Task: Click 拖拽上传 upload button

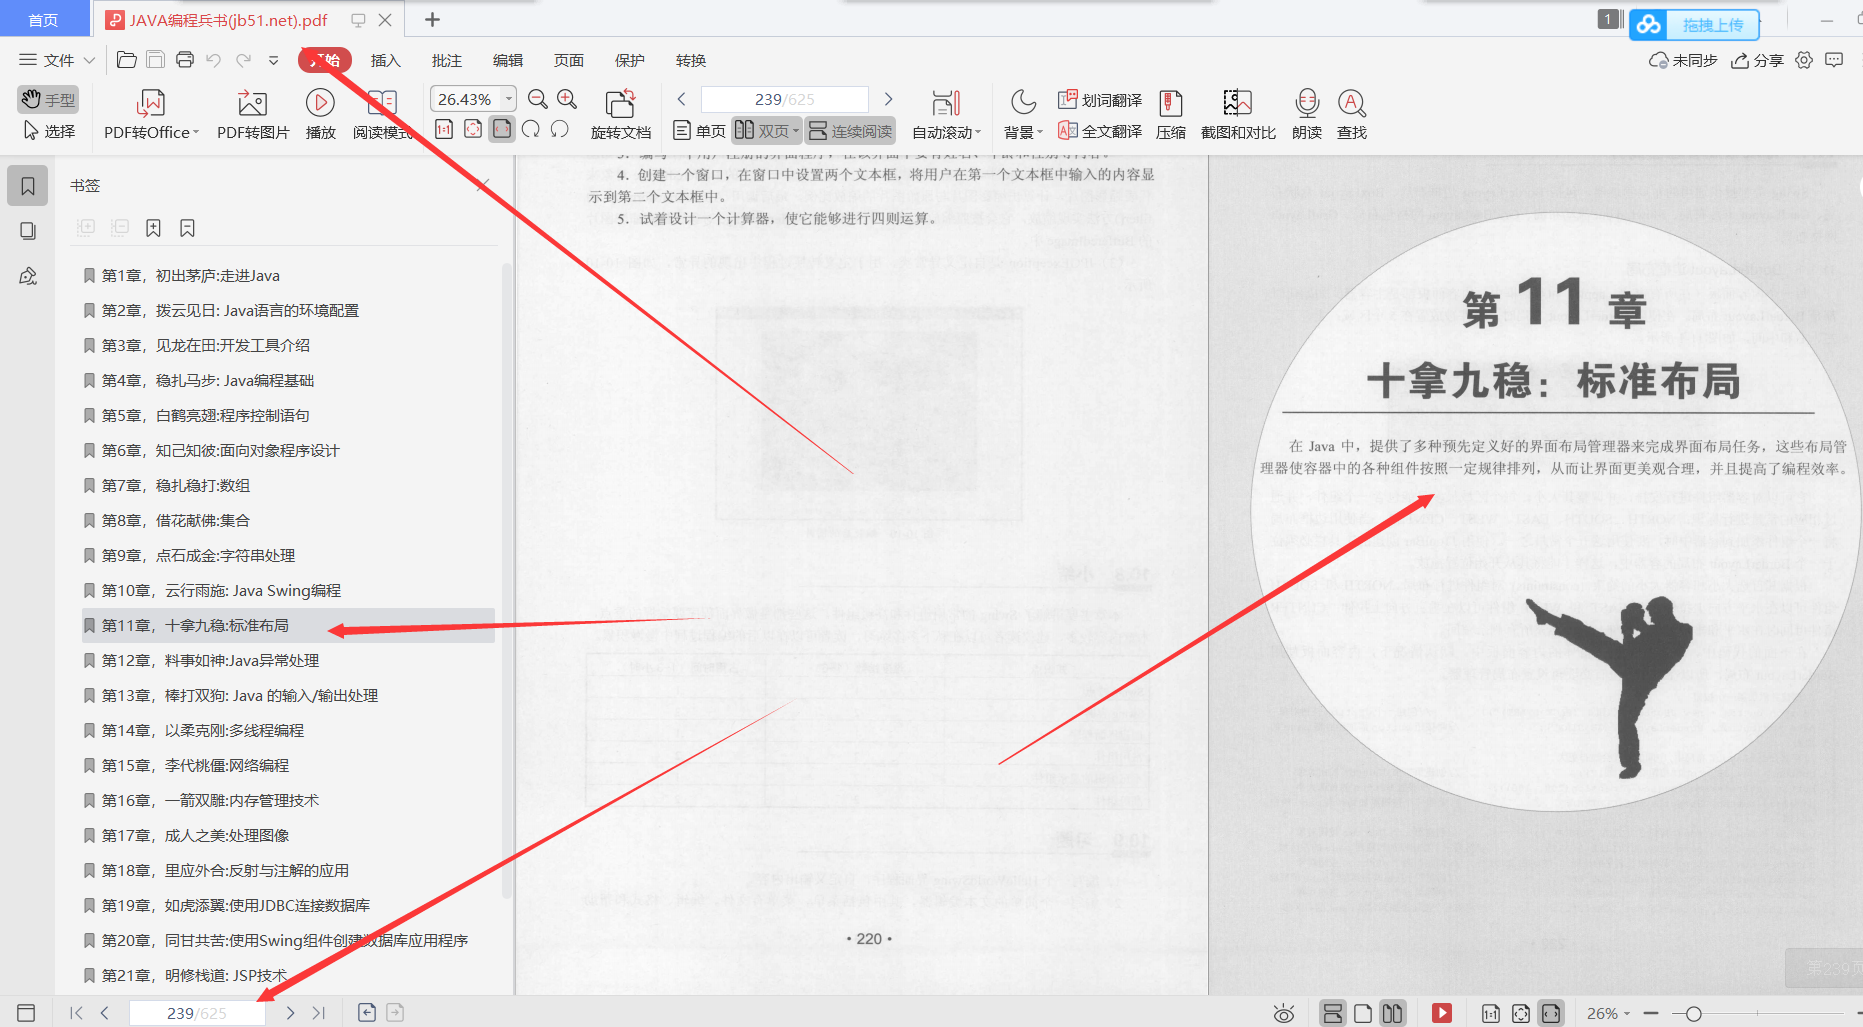Action: click(x=1694, y=24)
